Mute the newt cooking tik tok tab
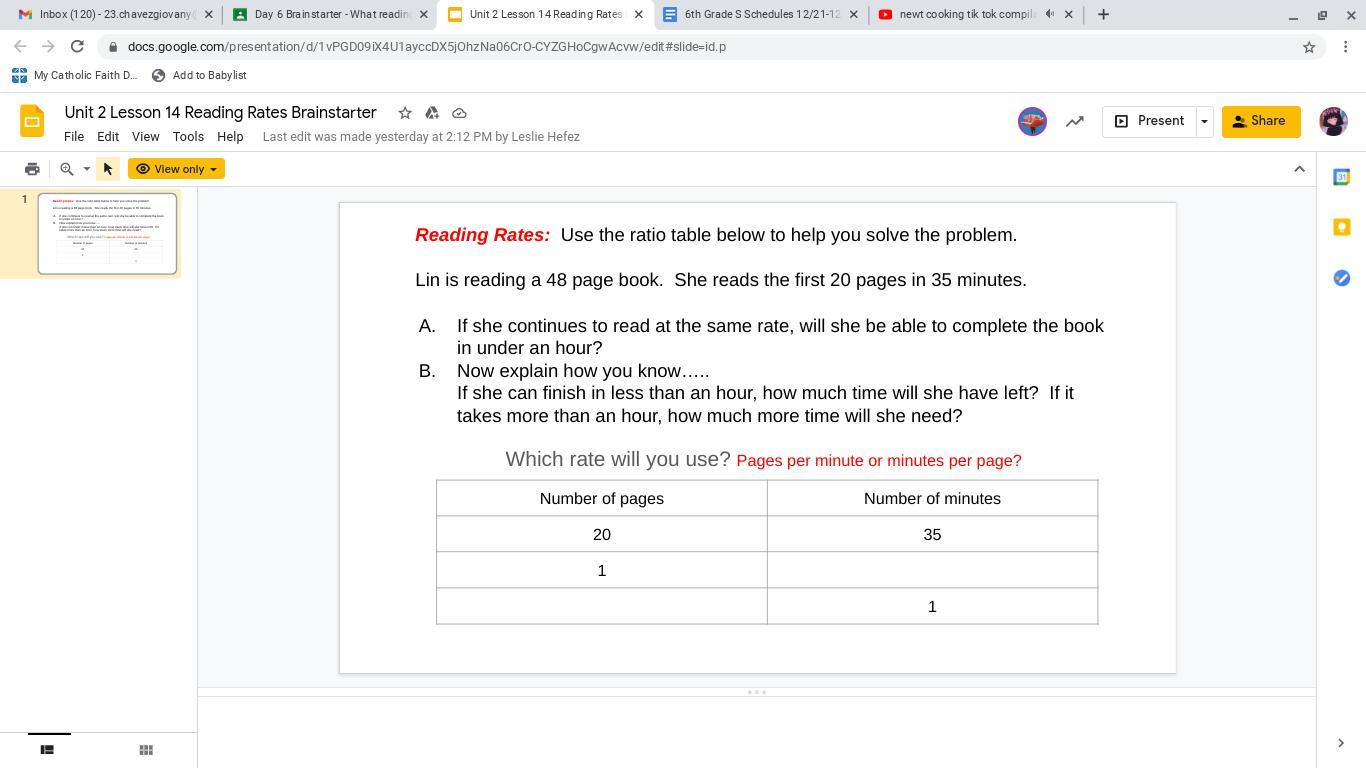The width and height of the screenshot is (1366, 768). coord(1049,15)
